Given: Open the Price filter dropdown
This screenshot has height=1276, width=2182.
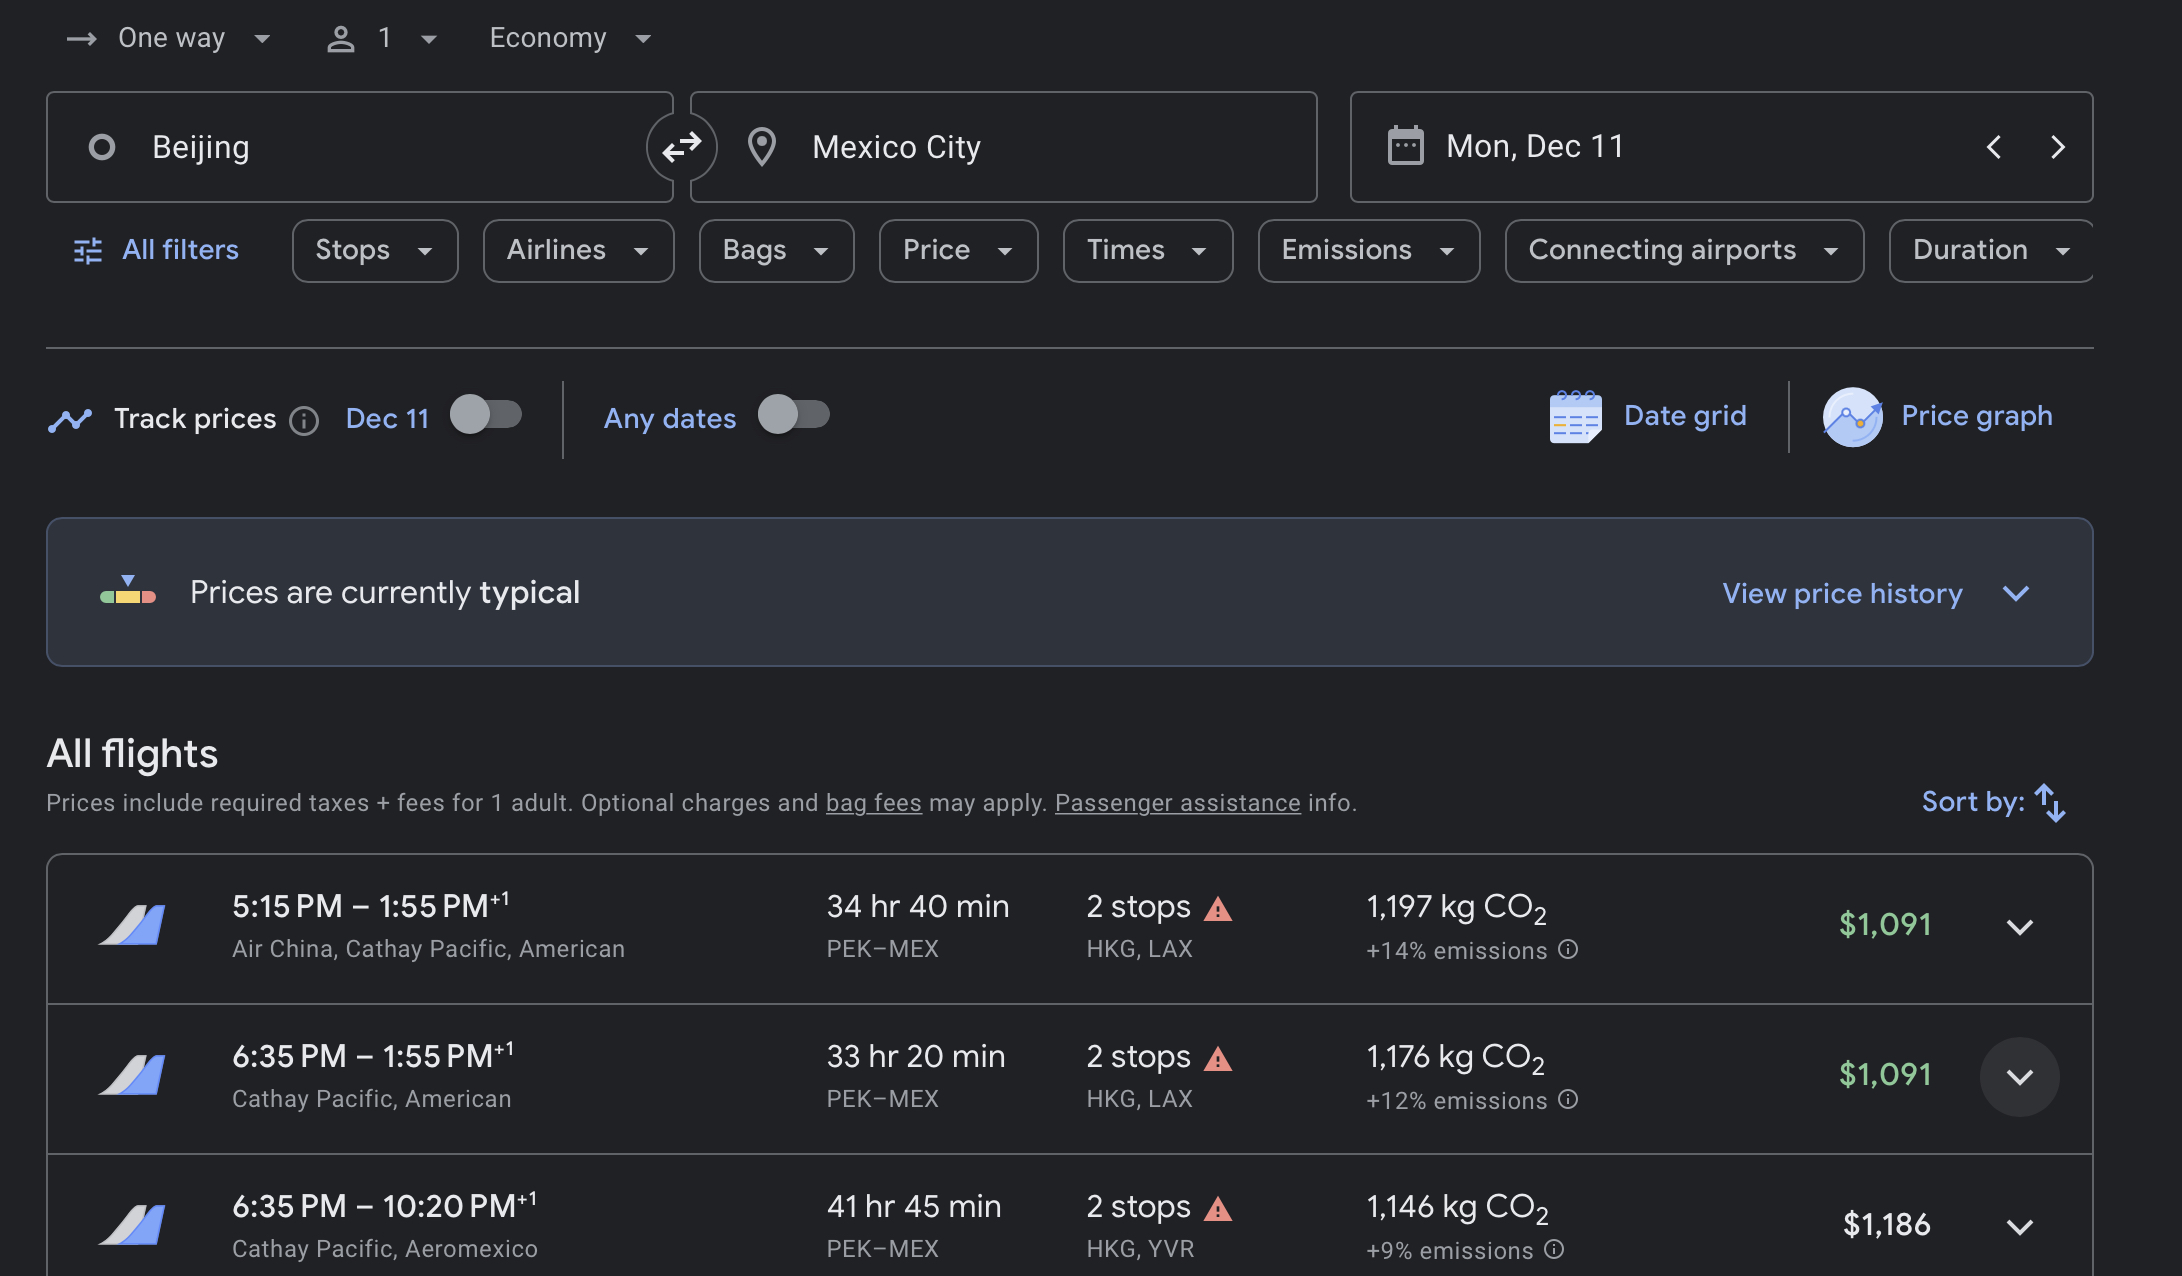Looking at the screenshot, I should (958, 251).
